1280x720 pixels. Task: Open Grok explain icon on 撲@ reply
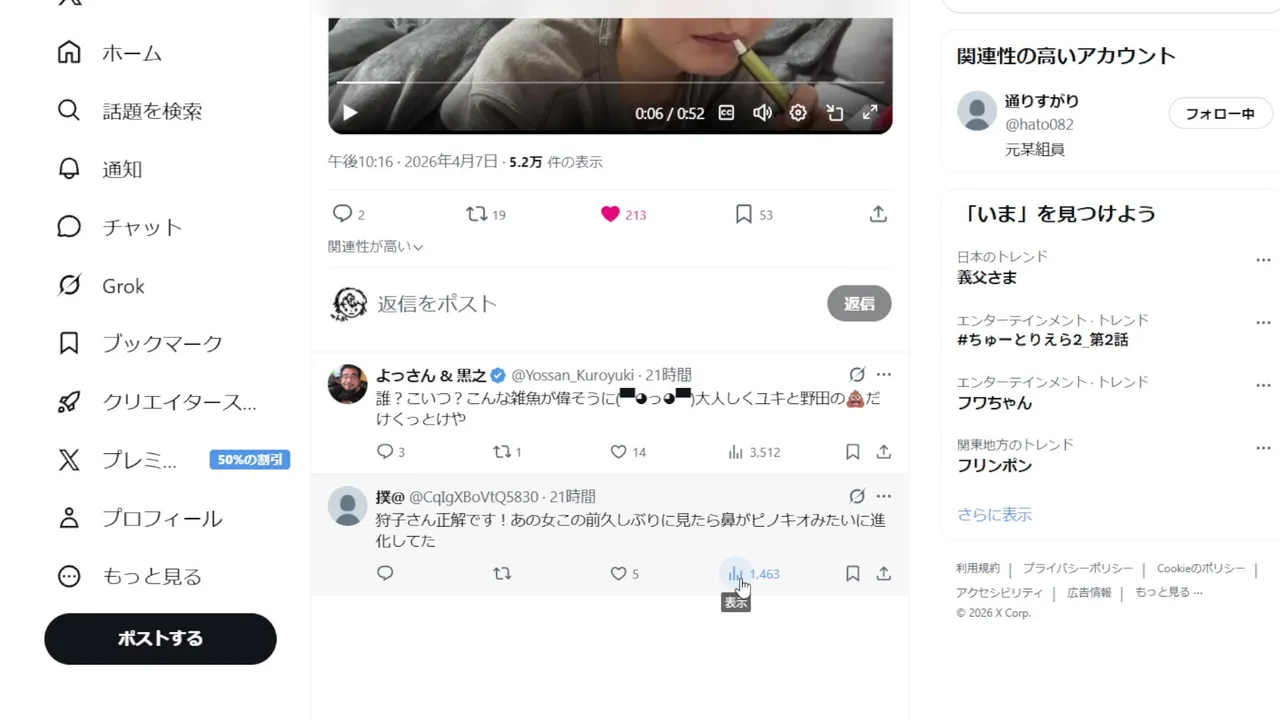pyautogui.click(x=857, y=496)
